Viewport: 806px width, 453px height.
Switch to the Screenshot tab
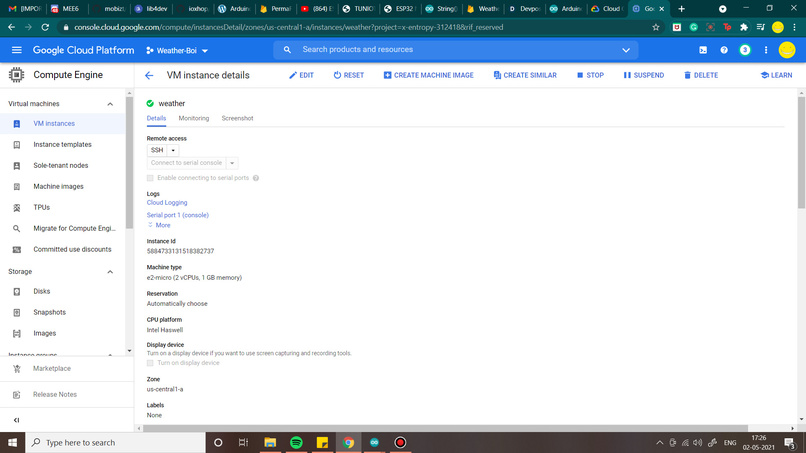point(237,118)
